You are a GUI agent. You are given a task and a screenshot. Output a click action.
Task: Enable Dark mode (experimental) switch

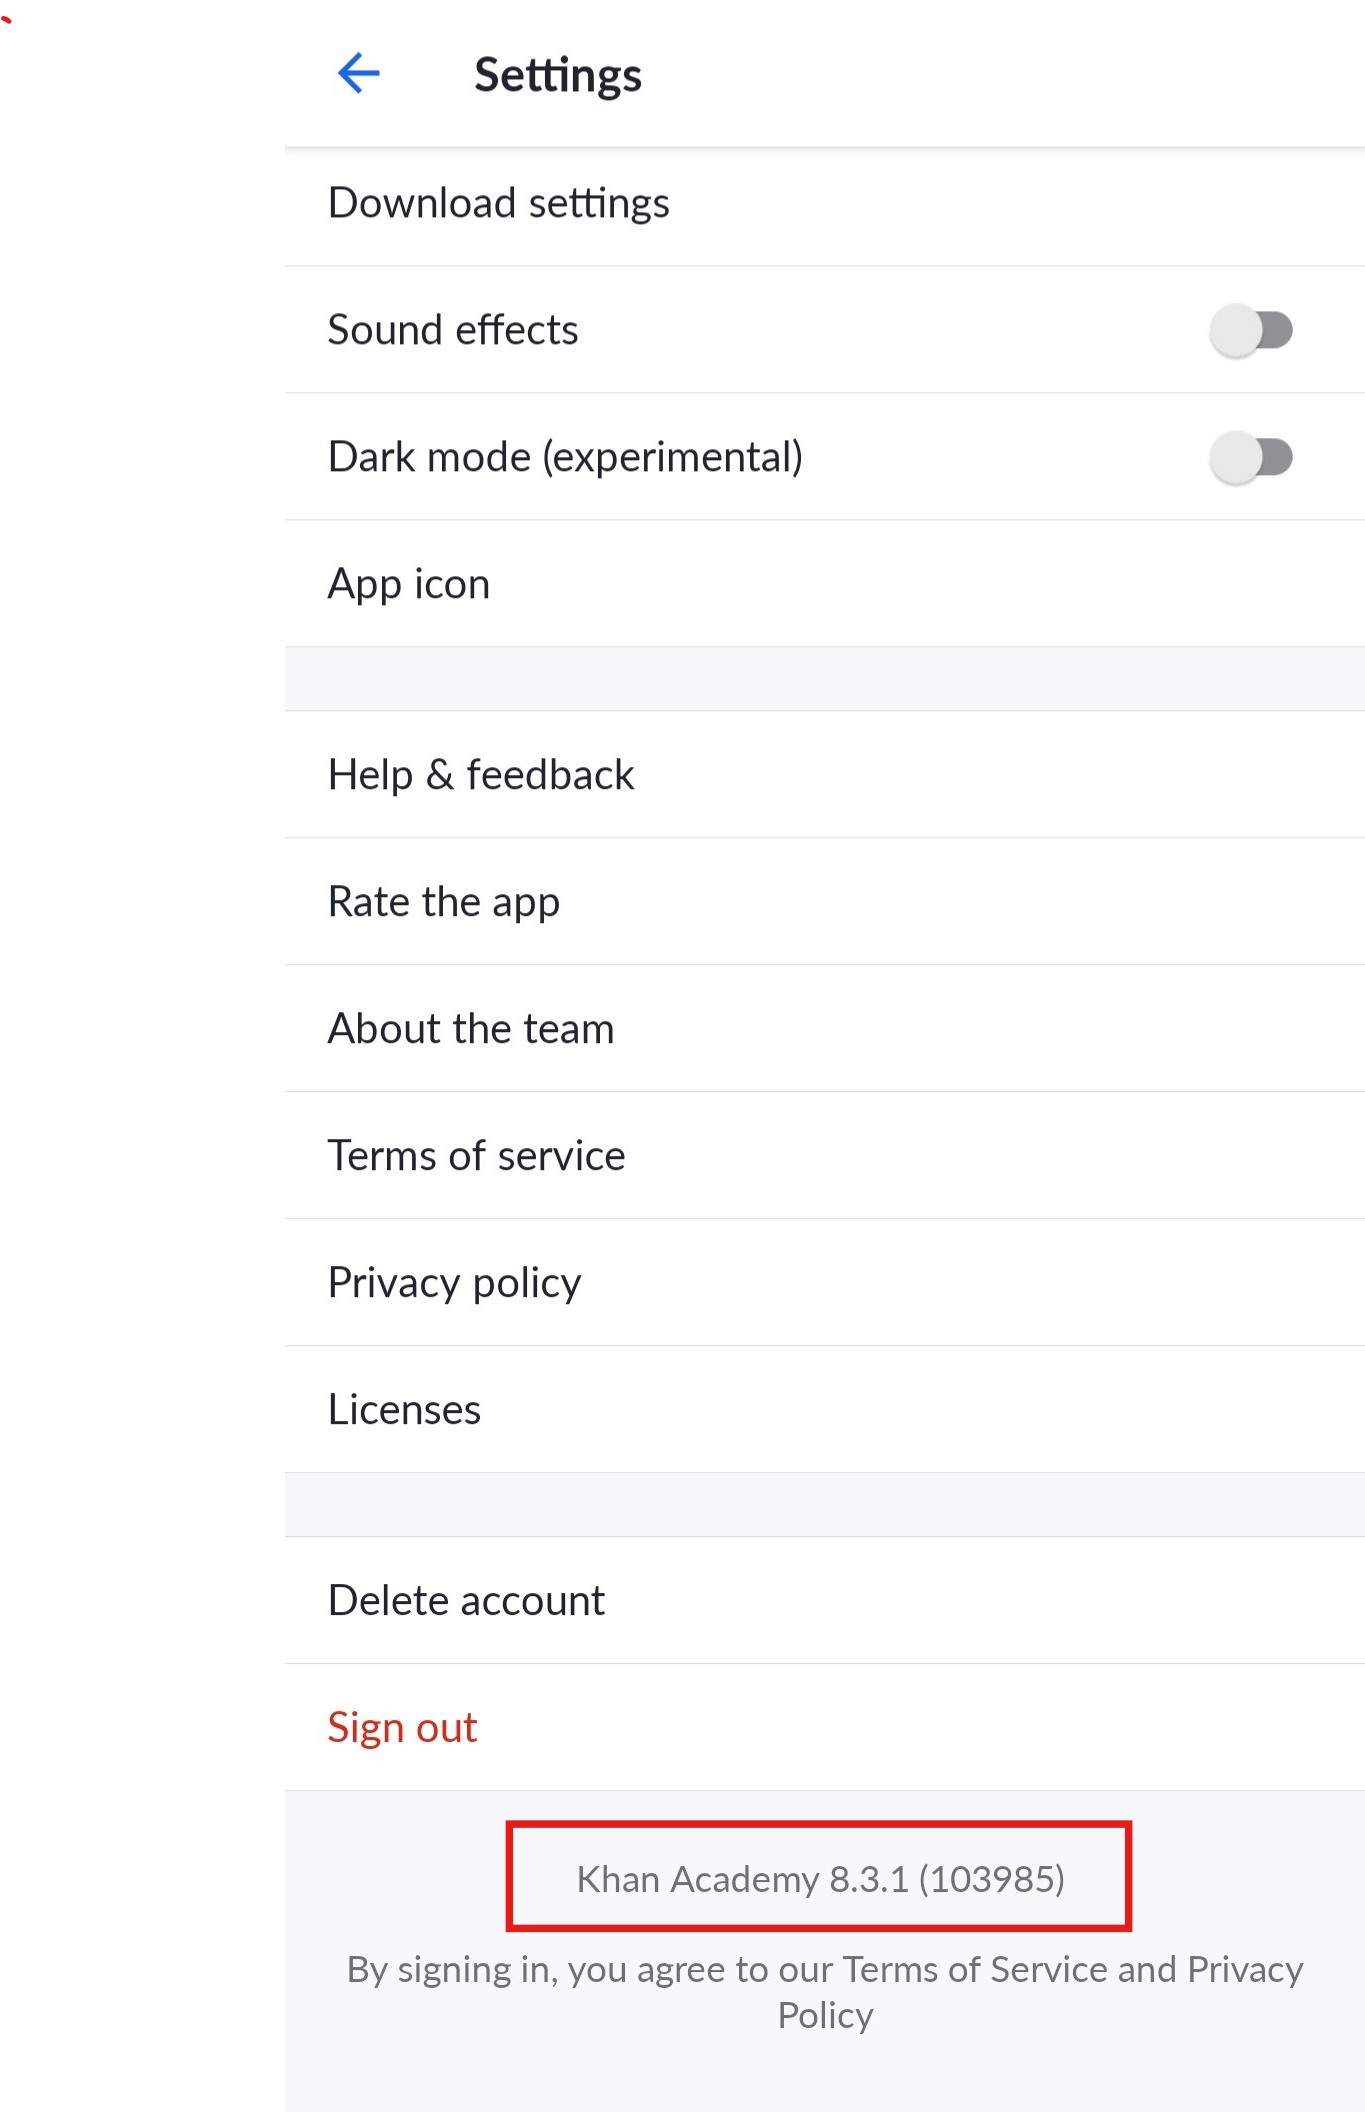1250,457
